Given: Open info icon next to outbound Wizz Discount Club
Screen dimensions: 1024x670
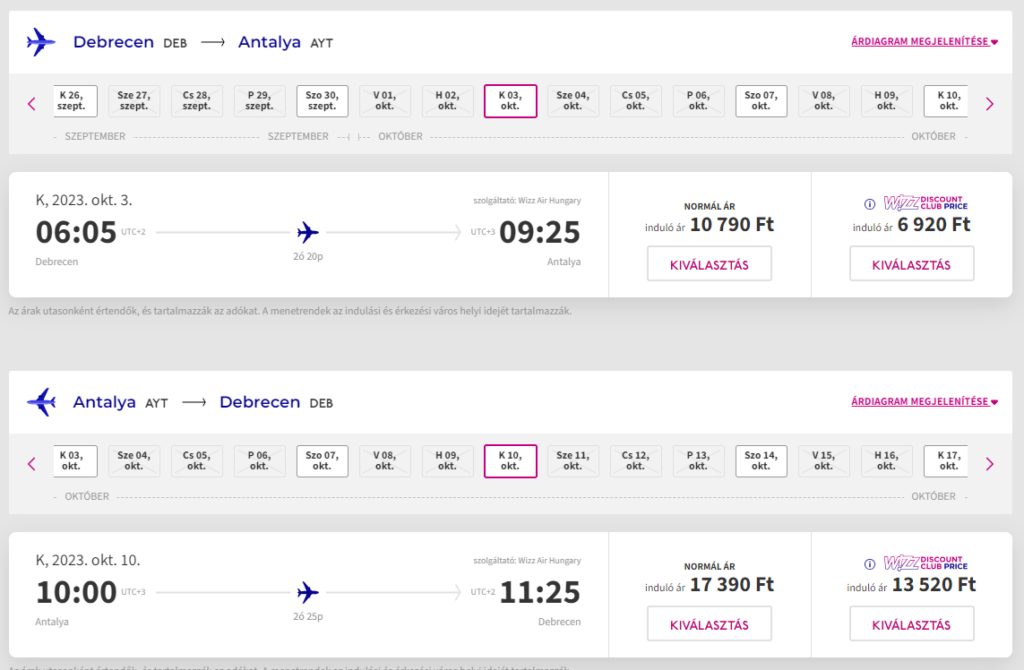Looking at the screenshot, I should click(x=869, y=204).
